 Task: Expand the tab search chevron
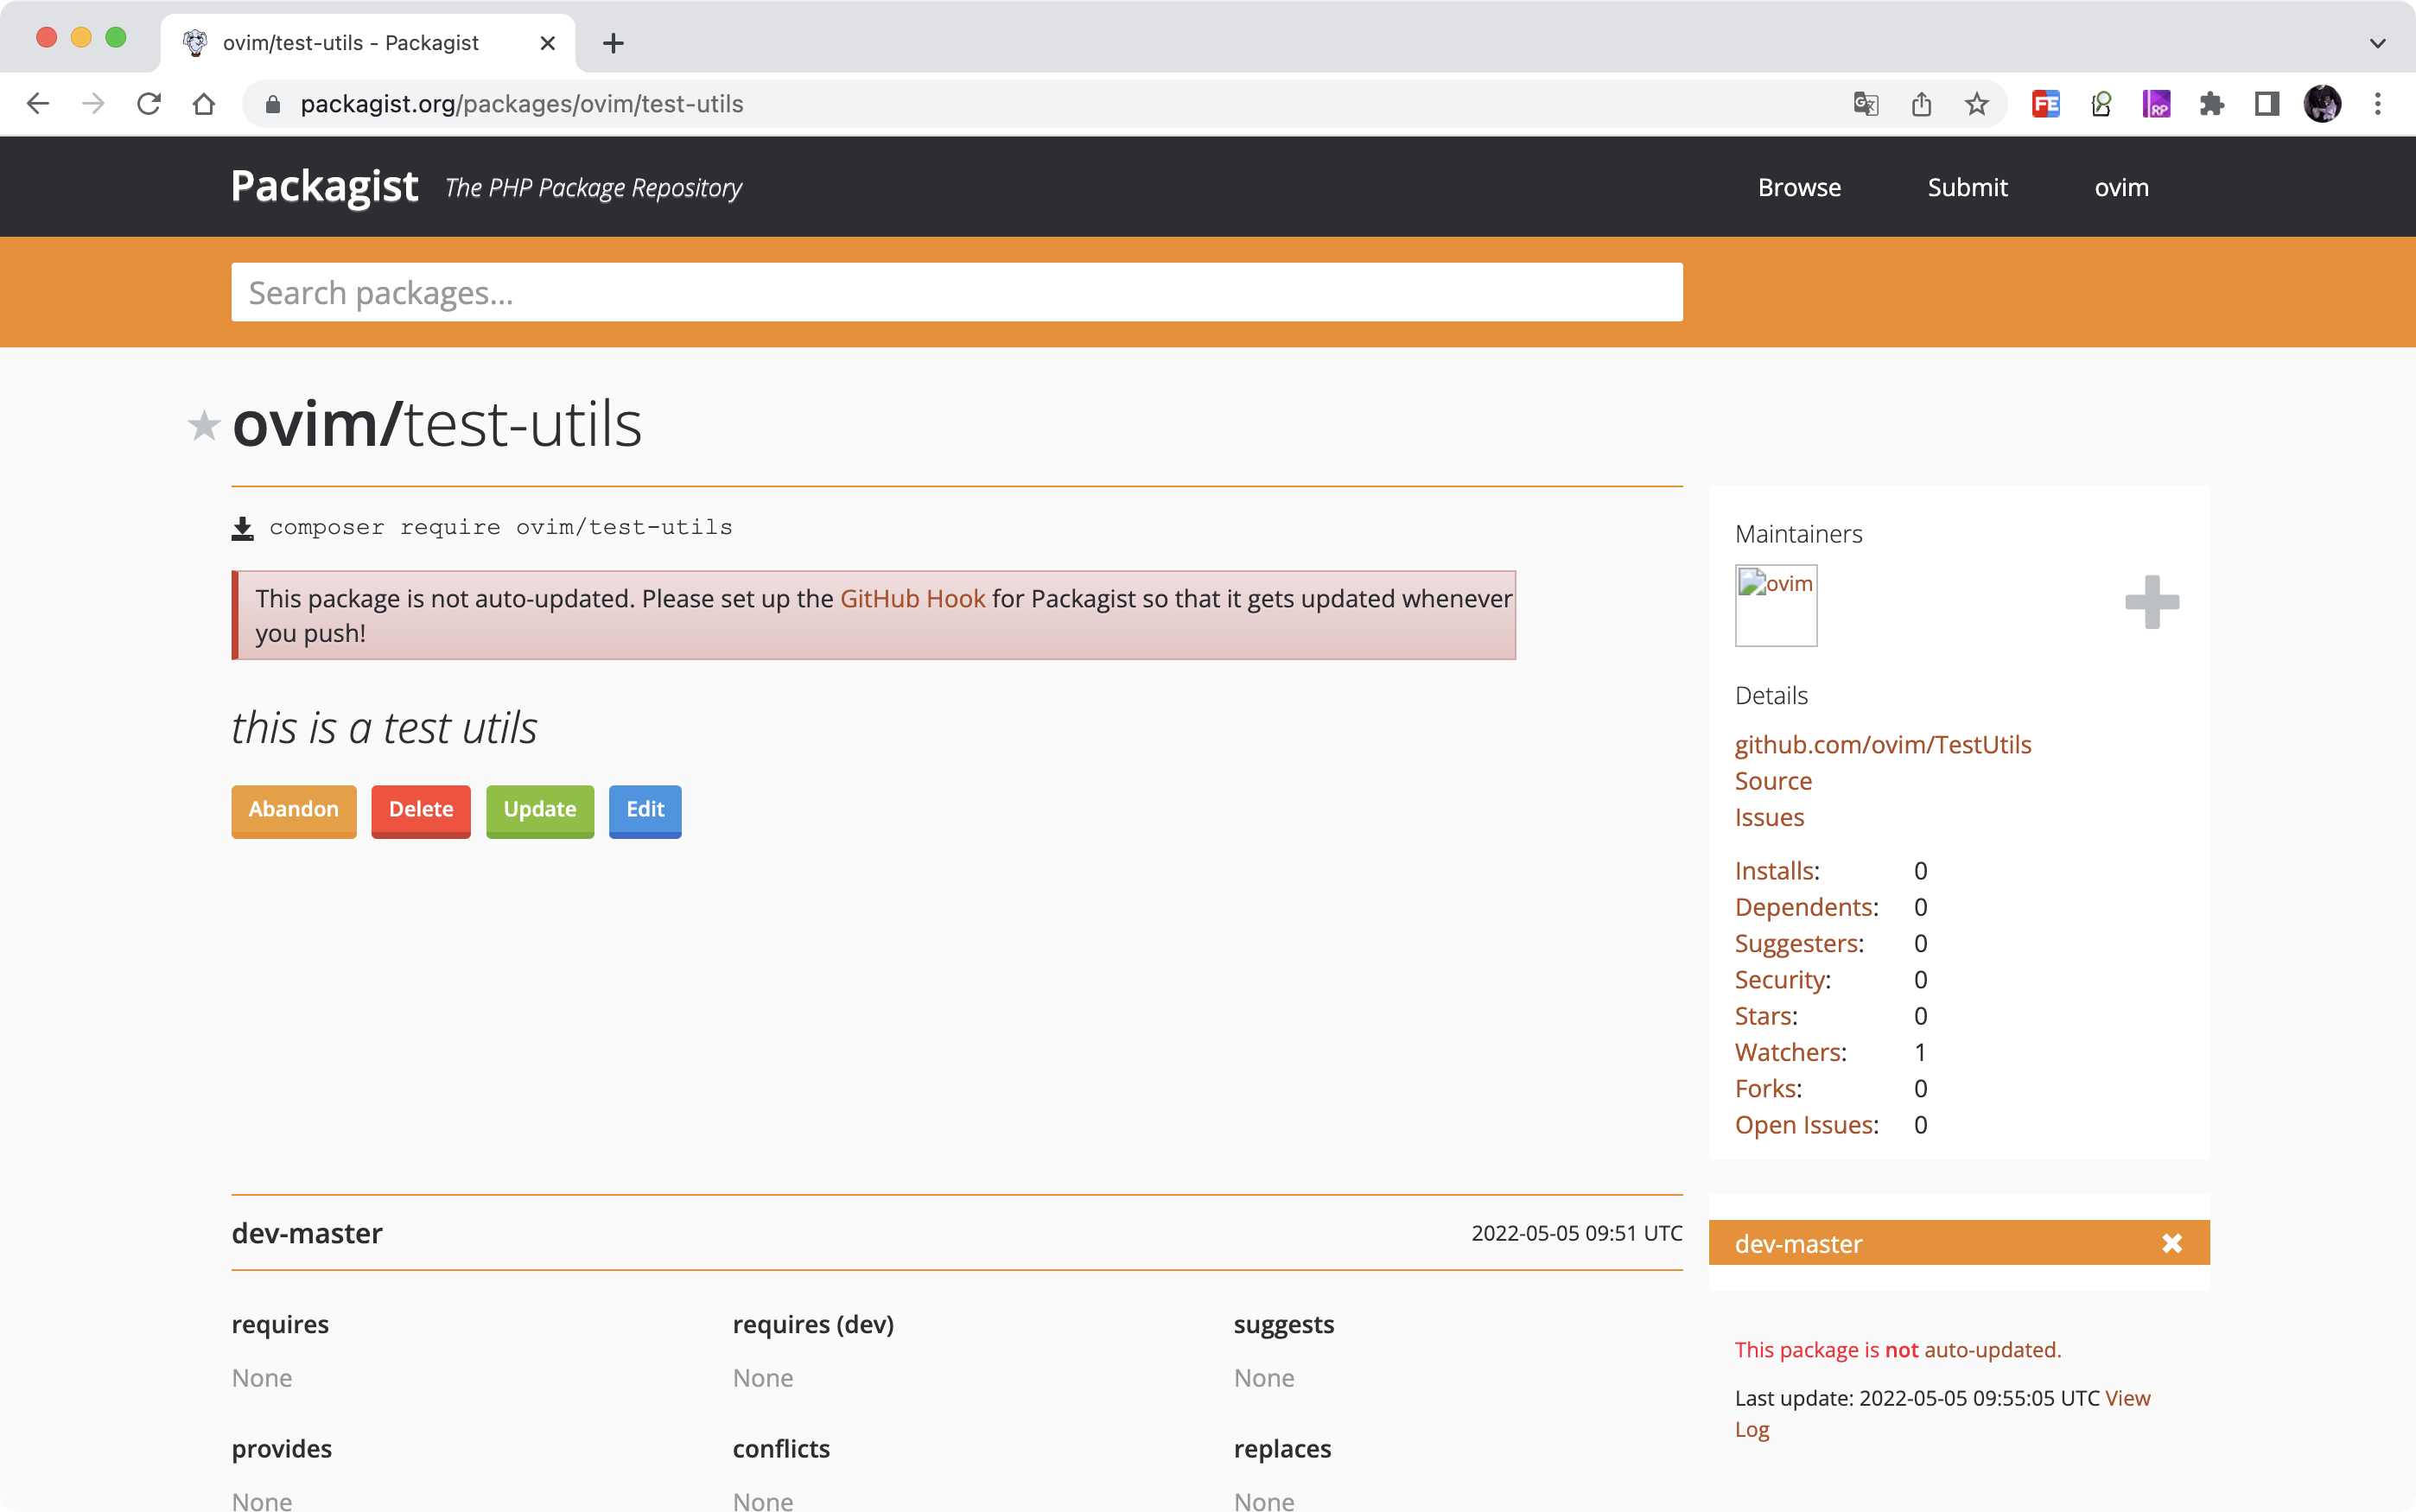2377,43
